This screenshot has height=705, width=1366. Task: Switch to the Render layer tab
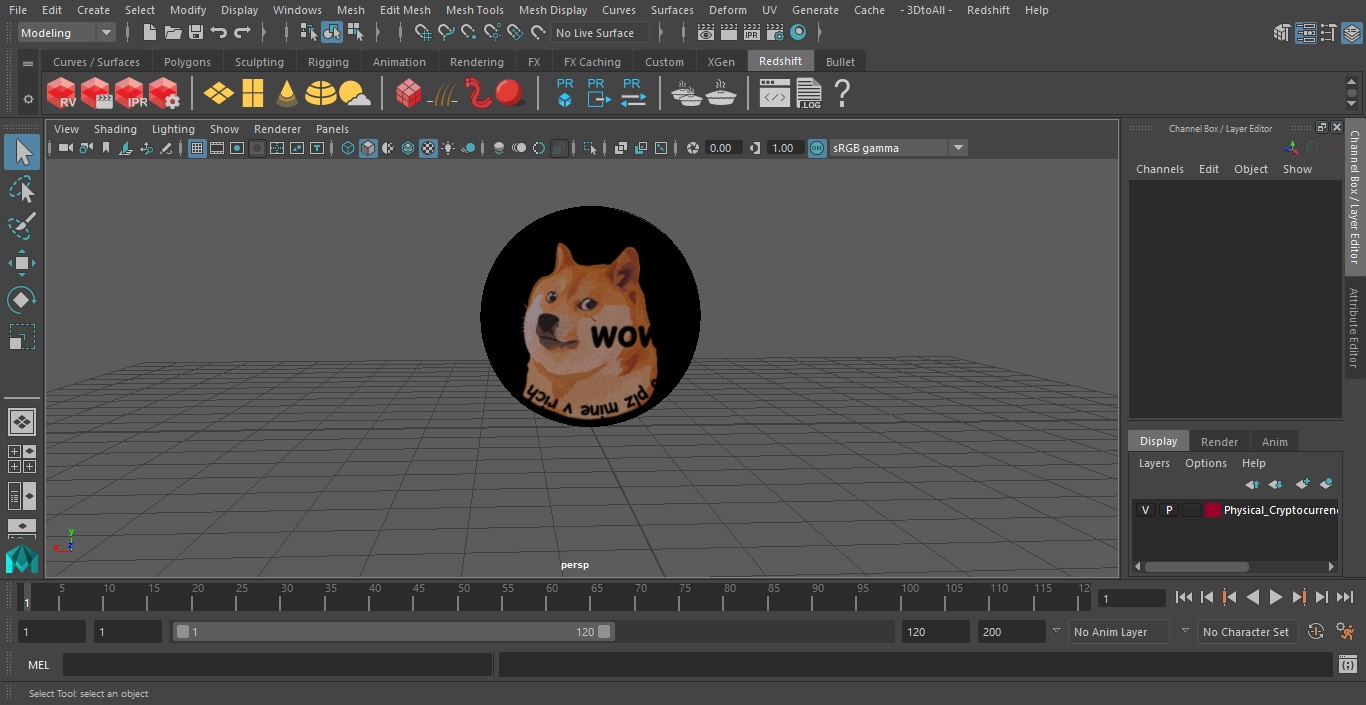[1219, 442]
